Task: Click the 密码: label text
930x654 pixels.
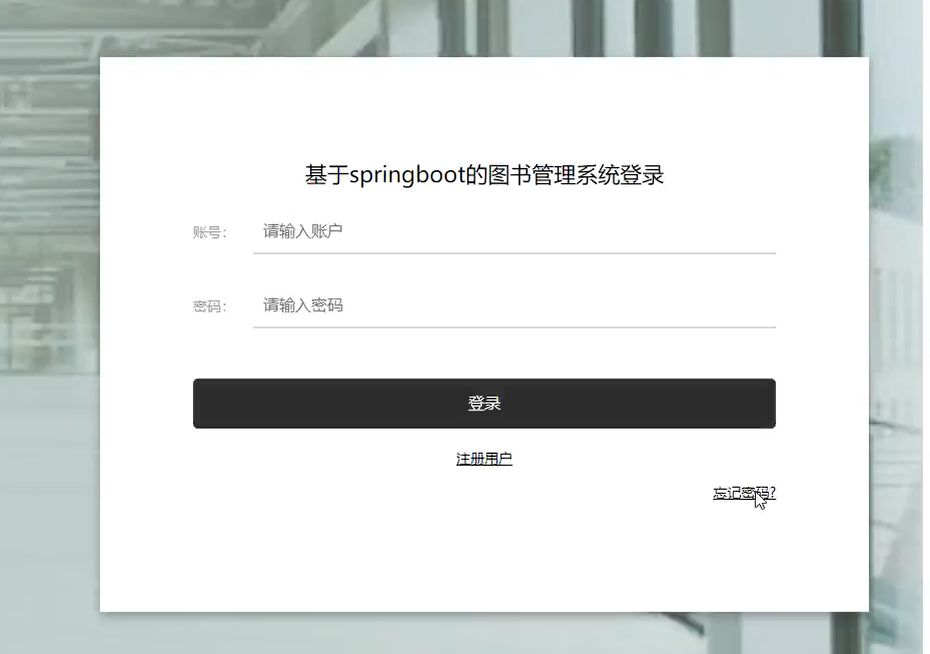Action: pyautogui.click(x=210, y=307)
